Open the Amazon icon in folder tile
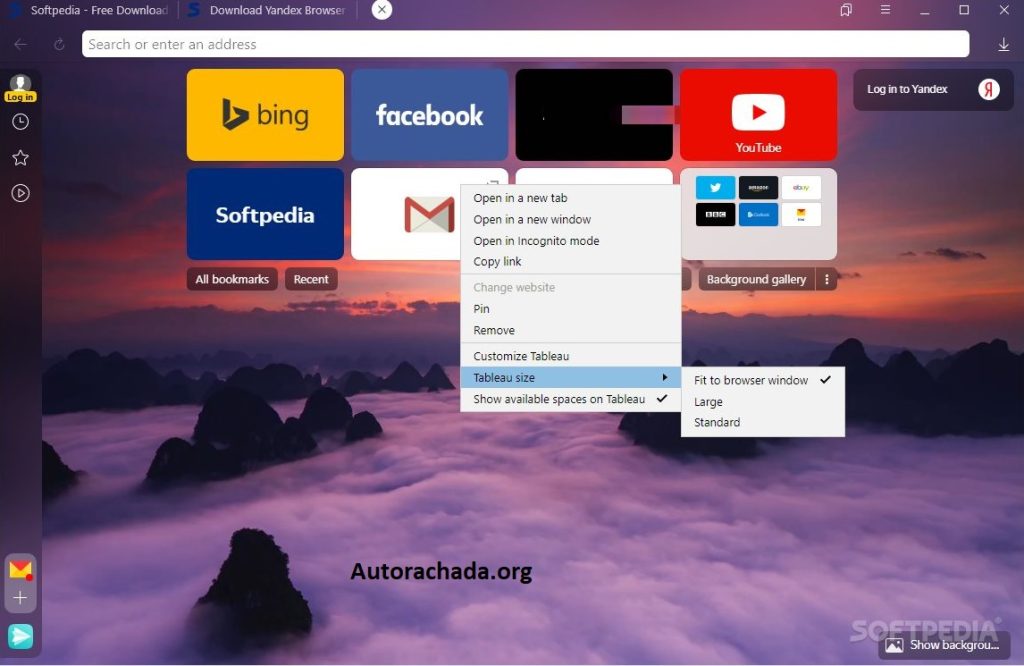Image resolution: width=1024 pixels, height=666 pixels. [758, 187]
